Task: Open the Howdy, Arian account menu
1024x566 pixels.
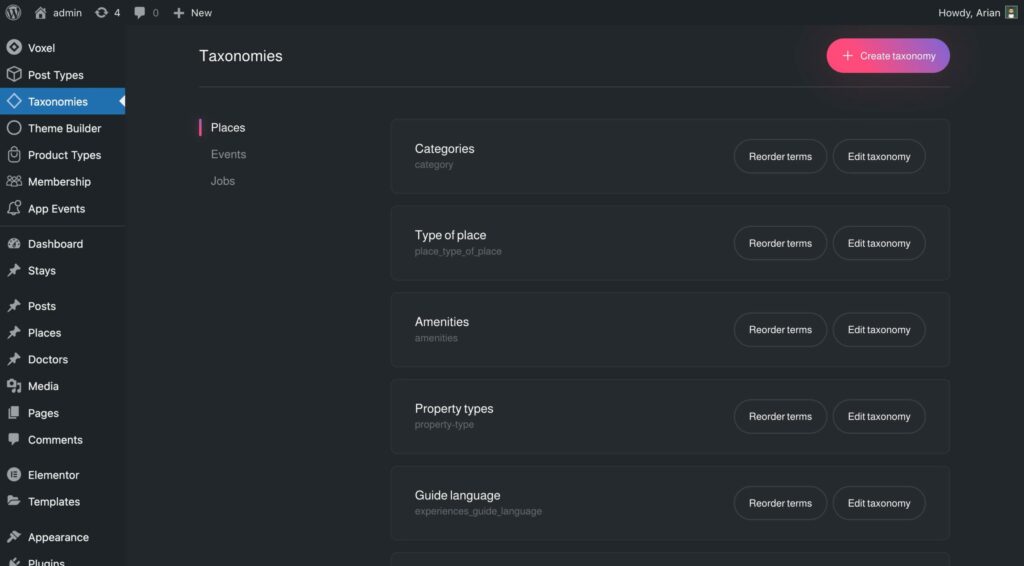Action: point(969,13)
